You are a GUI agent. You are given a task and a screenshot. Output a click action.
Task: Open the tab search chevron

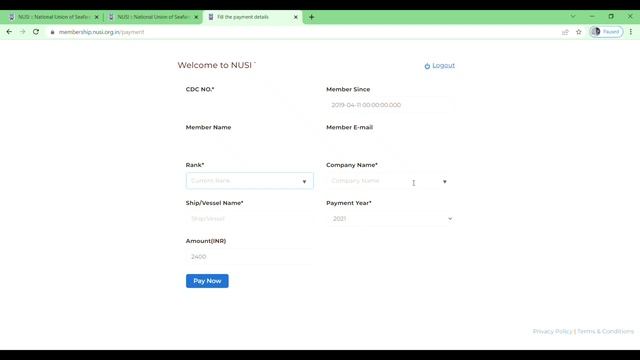click(x=573, y=16)
